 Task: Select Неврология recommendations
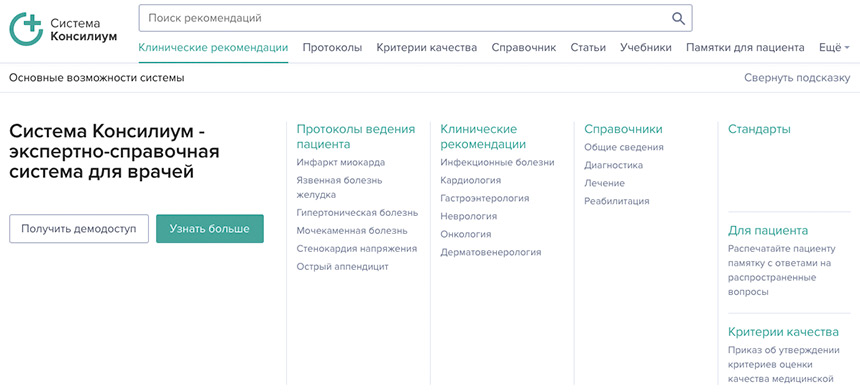point(468,216)
